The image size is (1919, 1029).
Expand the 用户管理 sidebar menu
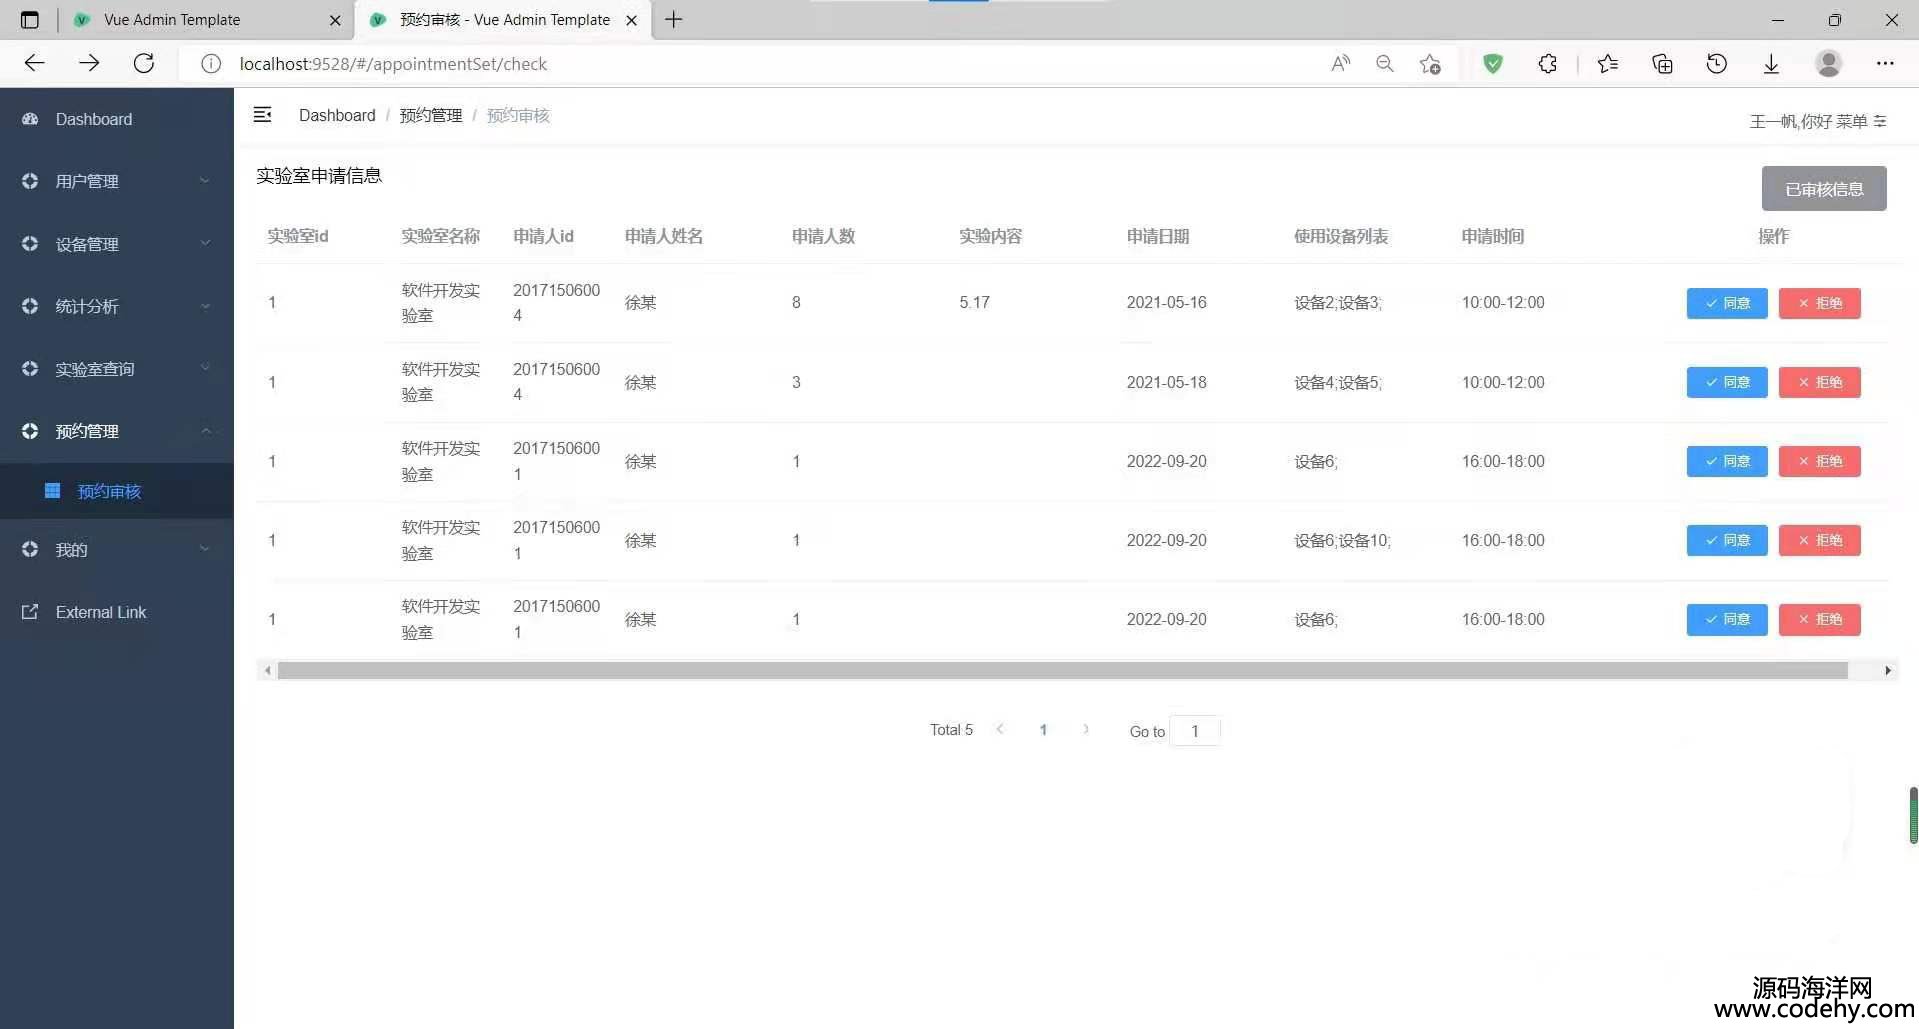point(116,181)
